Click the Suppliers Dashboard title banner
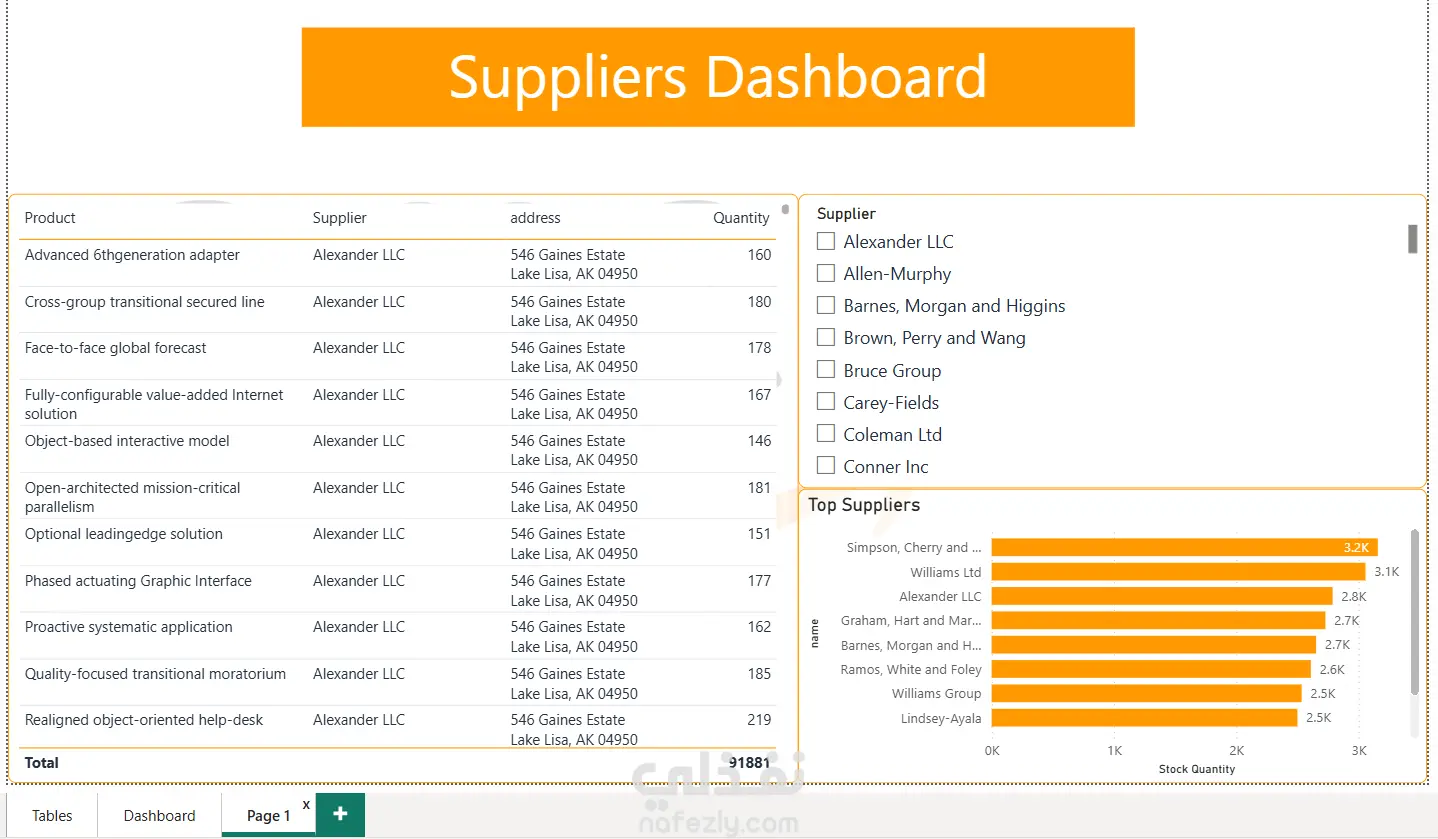 pyautogui.click(x=718, y=77)
